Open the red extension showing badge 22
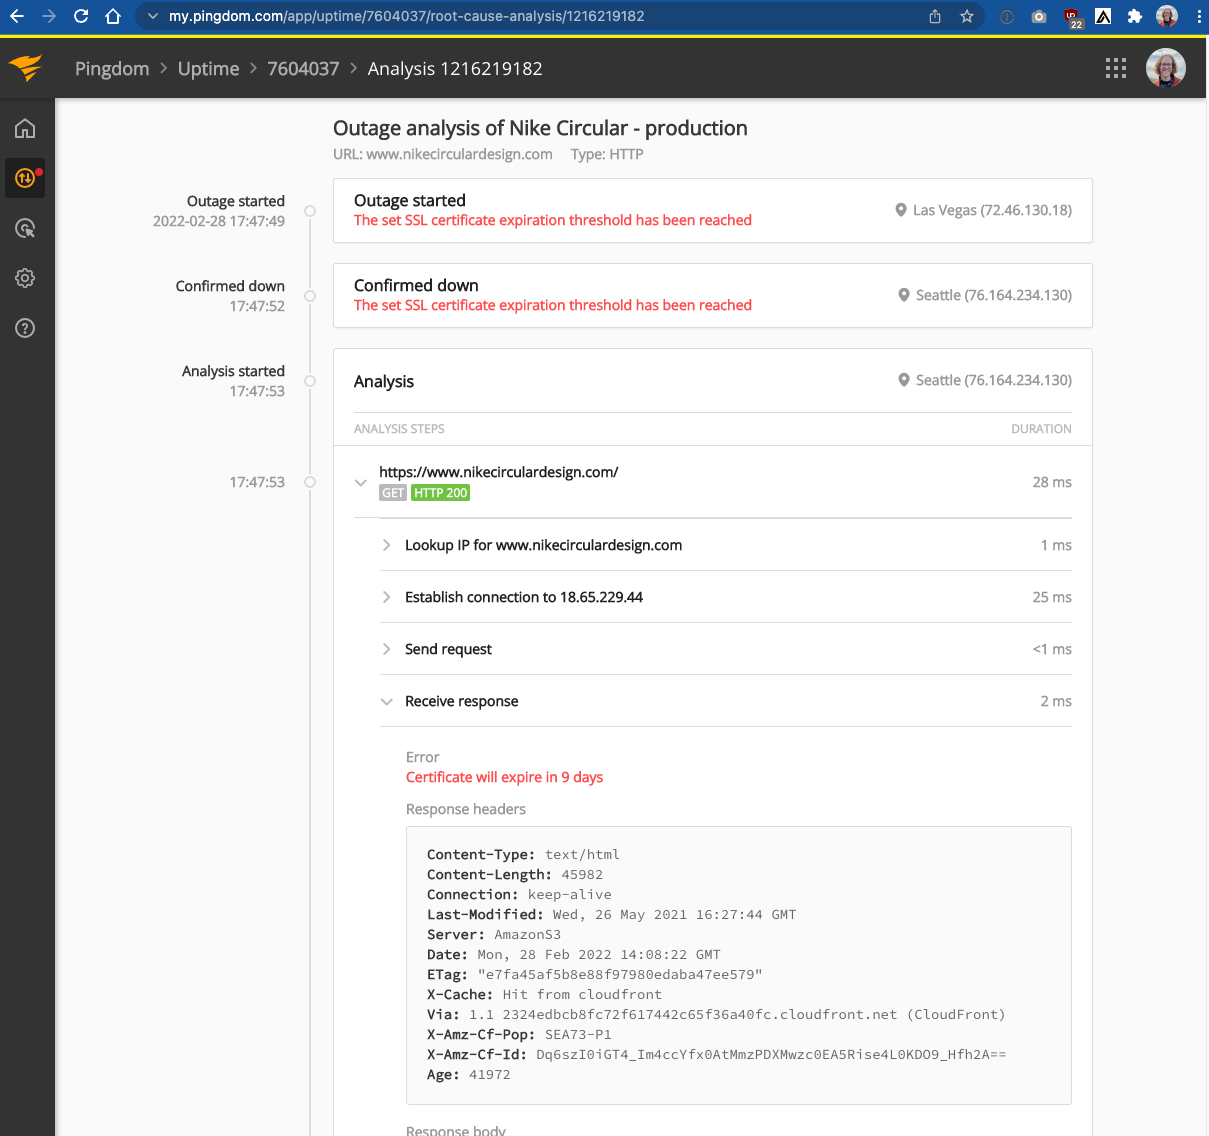Screen dimensions: 1209x1136 coord(1072,17)
